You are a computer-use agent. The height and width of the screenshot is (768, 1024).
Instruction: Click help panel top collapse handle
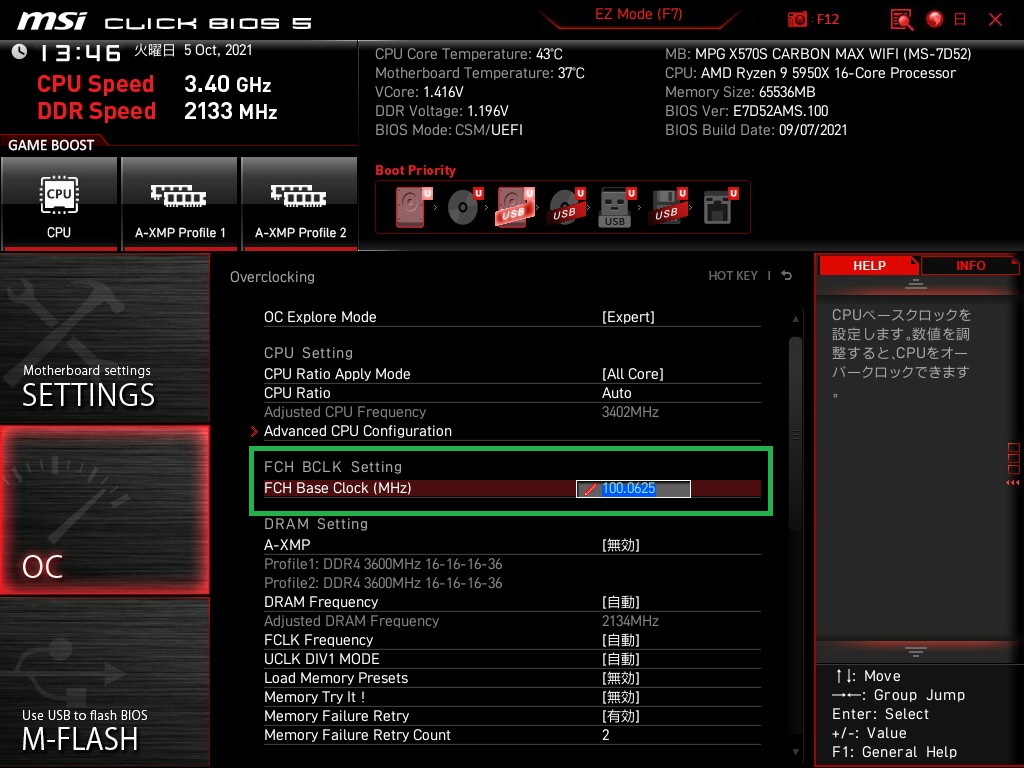click(916, 283)
